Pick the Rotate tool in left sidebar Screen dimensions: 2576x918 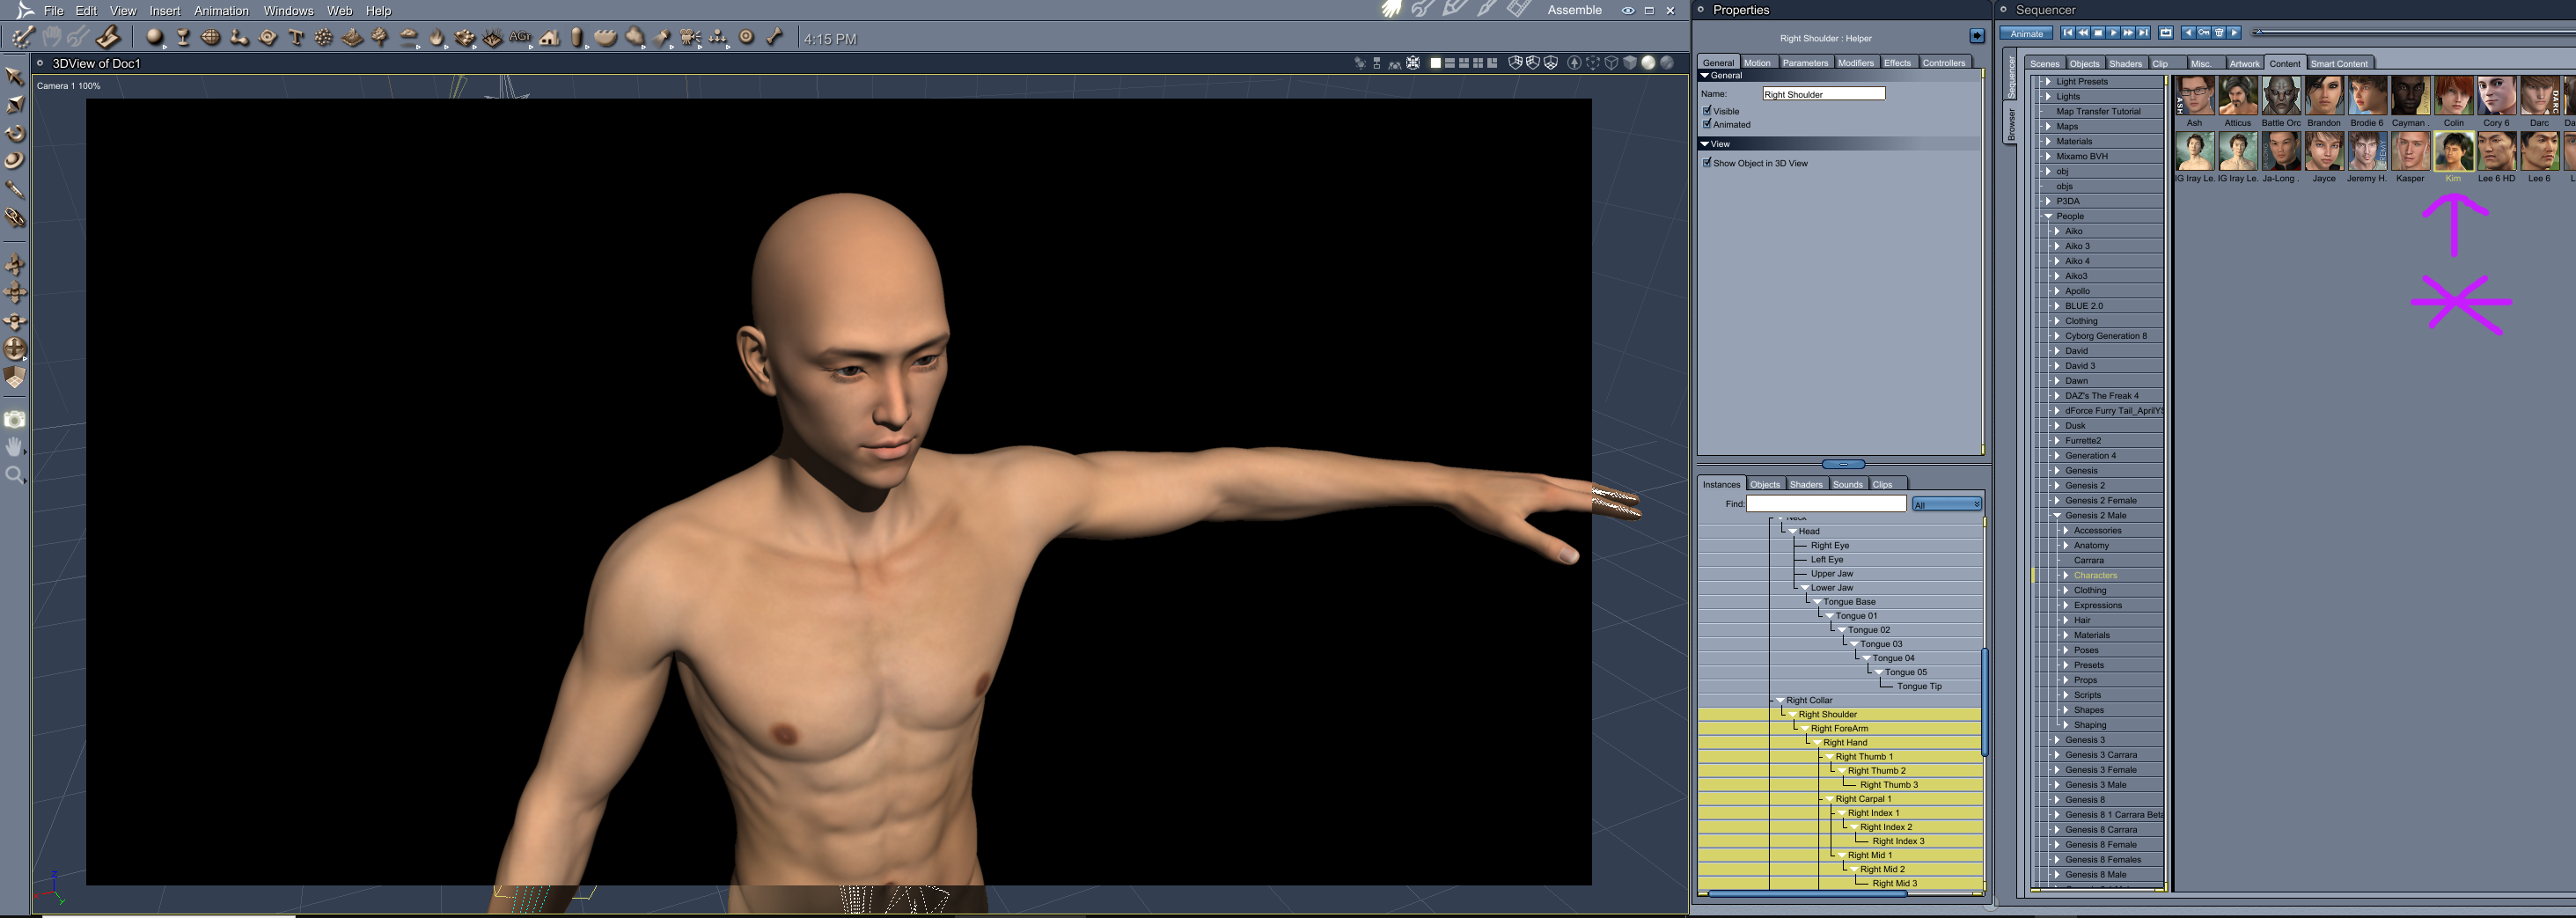15,133
